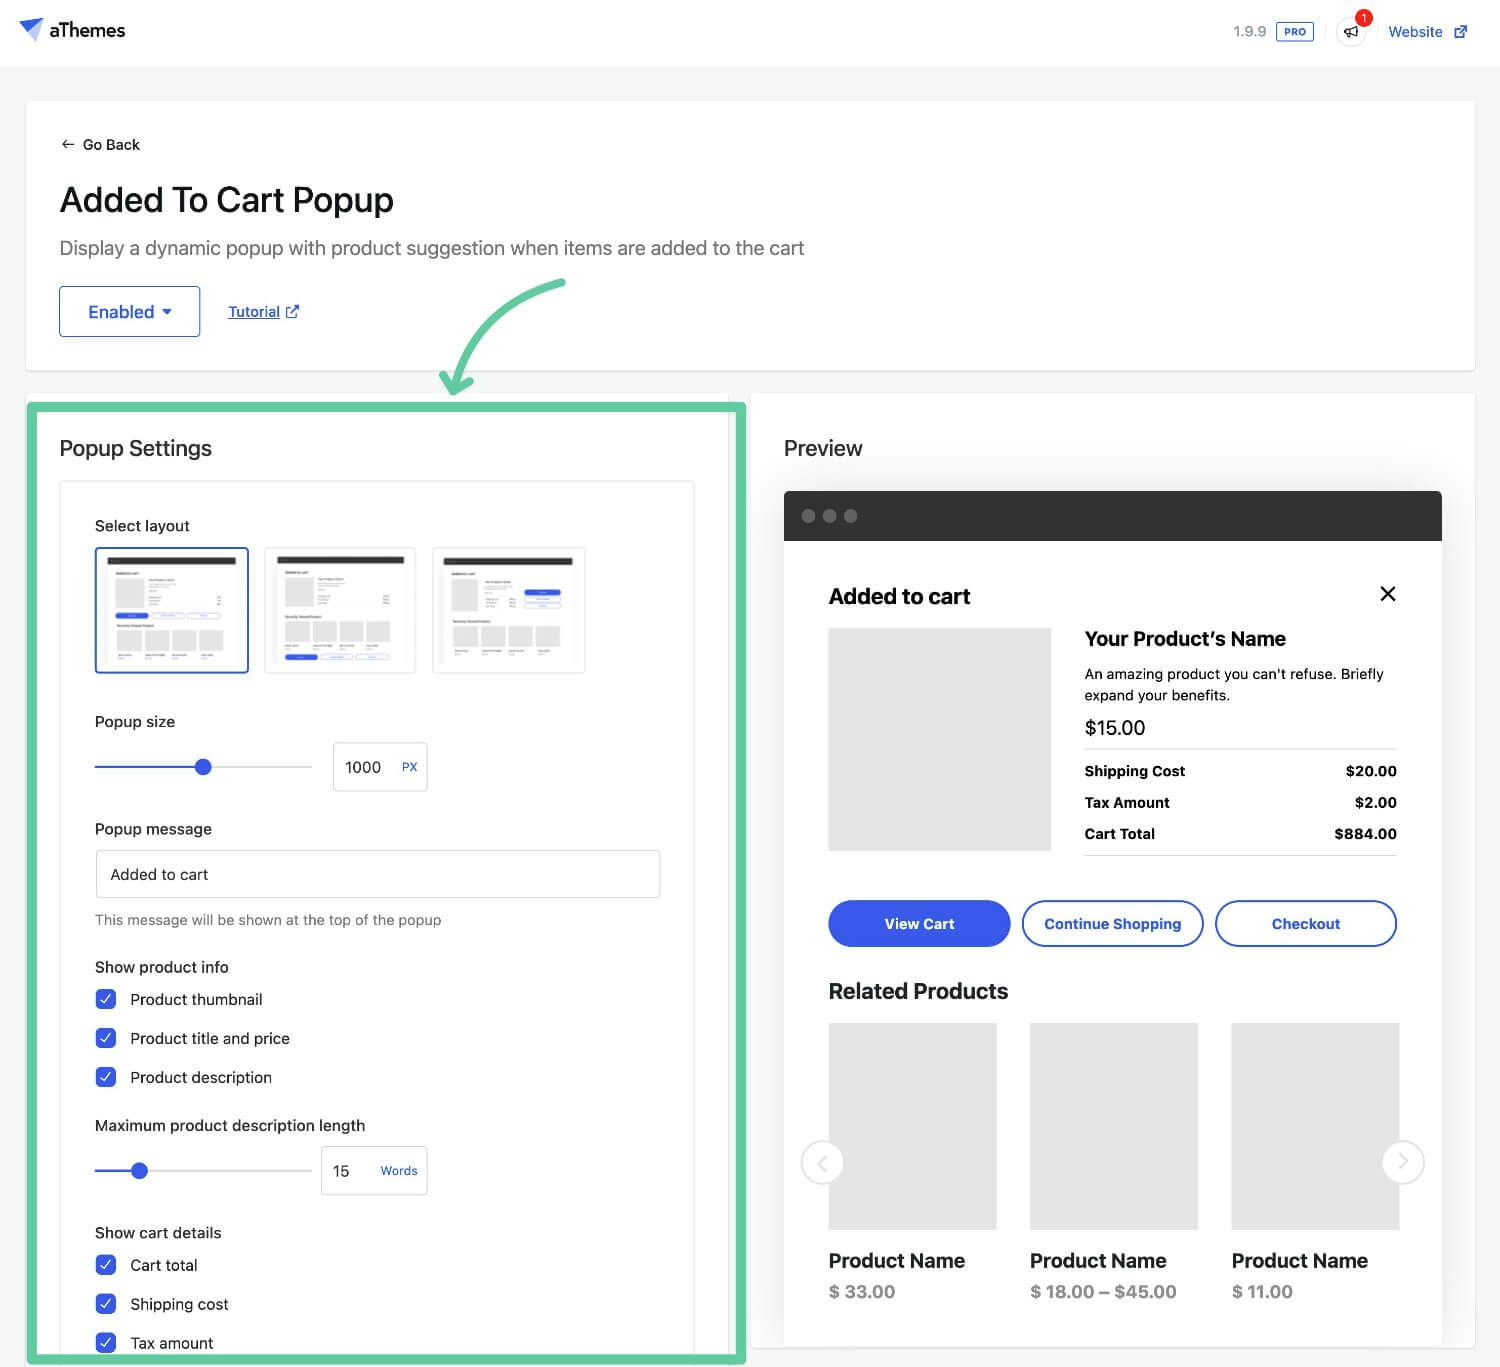
Task: Click the "$2.00" tax amount value
Action: [1376, 802]
